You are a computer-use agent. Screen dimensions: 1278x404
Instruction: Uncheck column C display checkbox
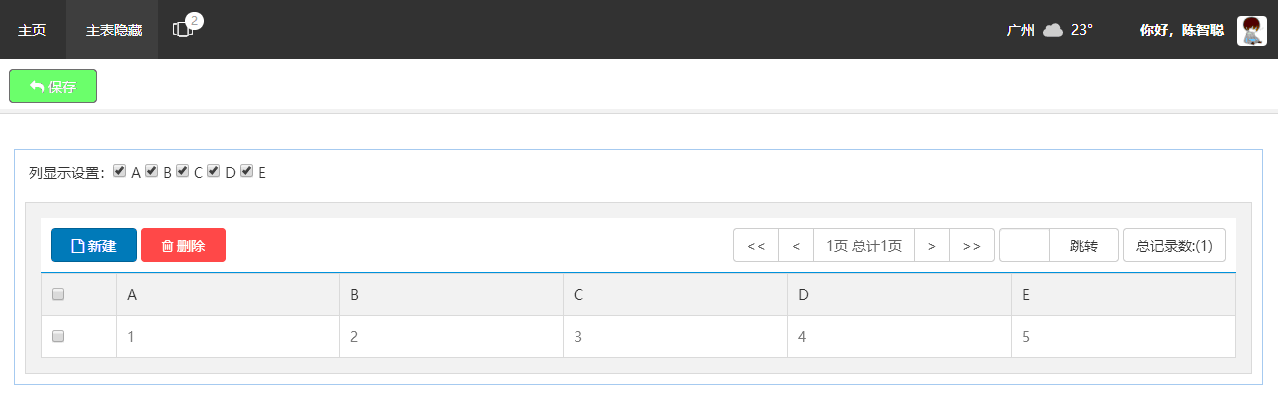[183, 171]
